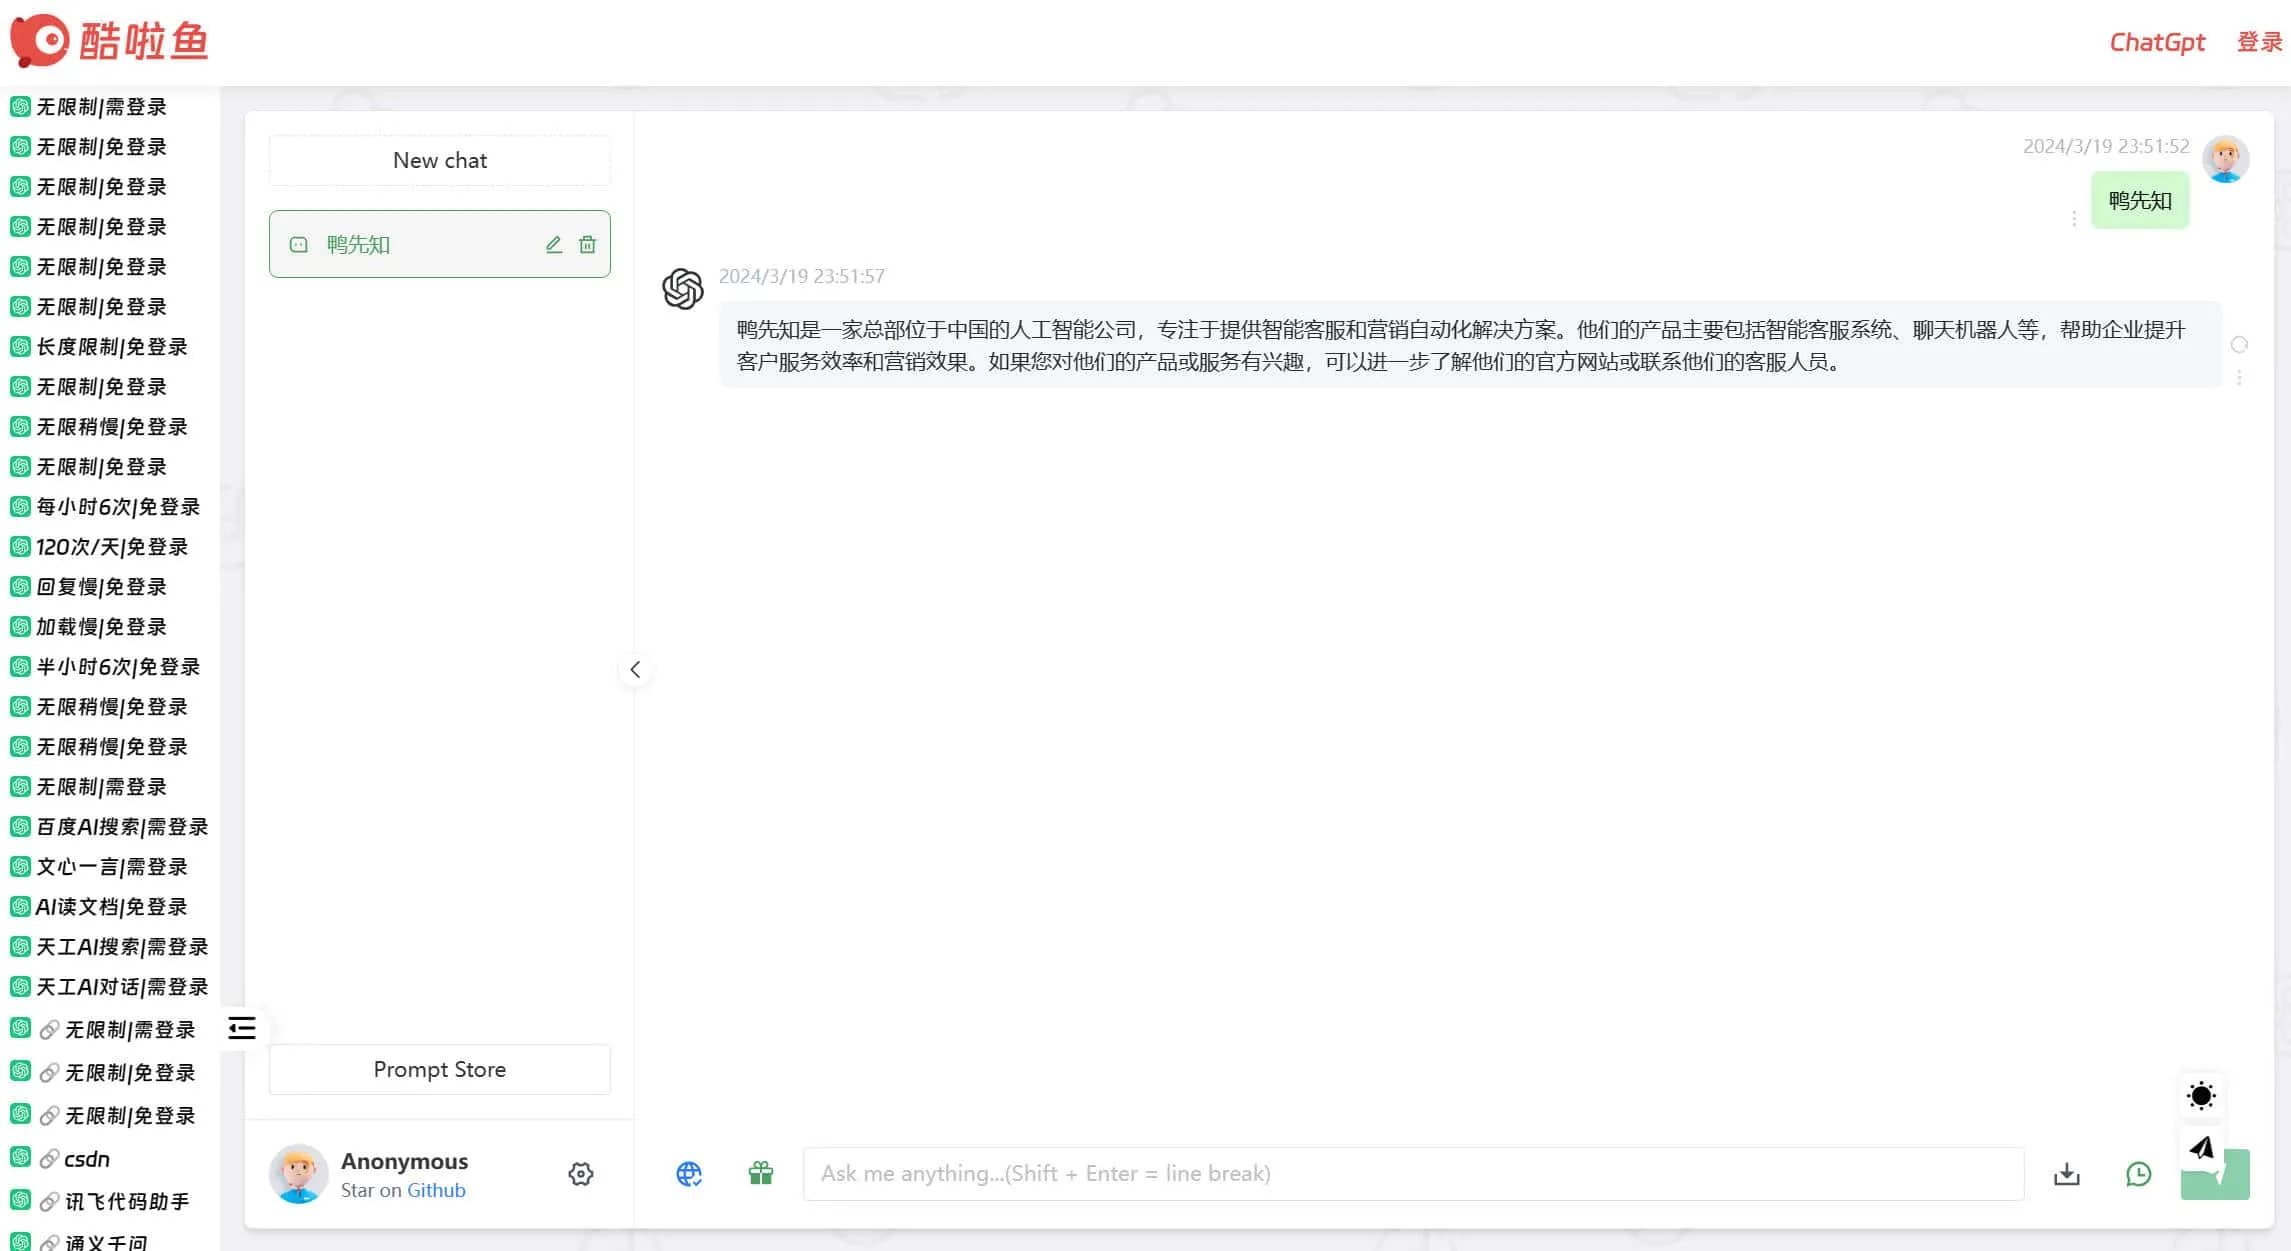Toggle chat history context clock icon
The image size is (2291, 1251).
[x=2139, y=1174]
